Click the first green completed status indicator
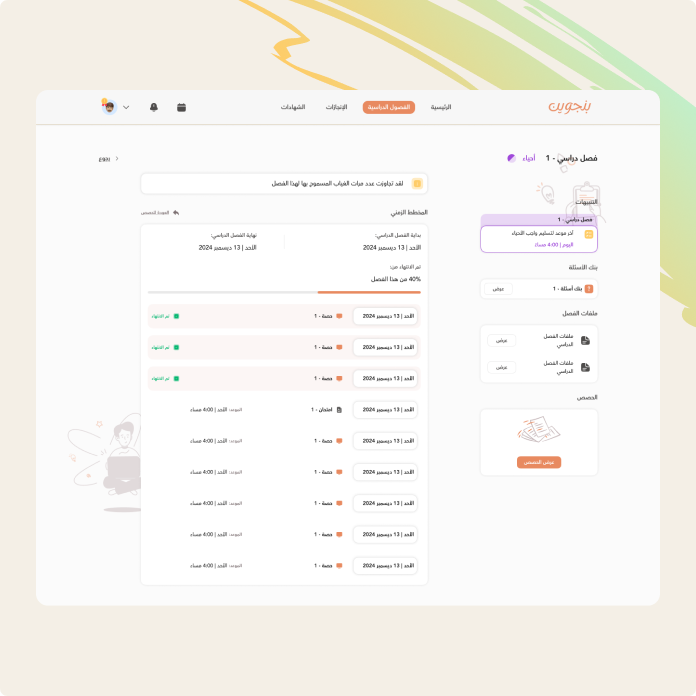Screen dimensions: 696x696 (x=176, y=316)
